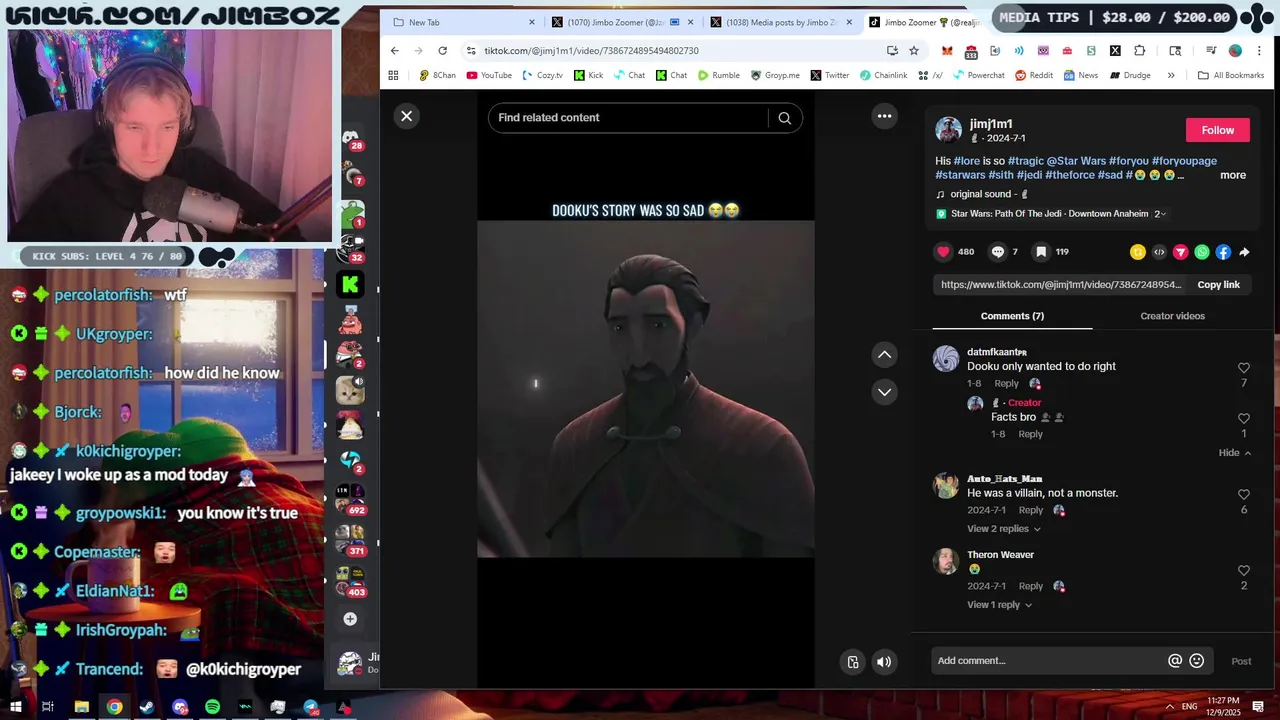1280x720 pixels.
Task: Switch to (1070) Jimbo Zoomer X tab
Action: 620,22
